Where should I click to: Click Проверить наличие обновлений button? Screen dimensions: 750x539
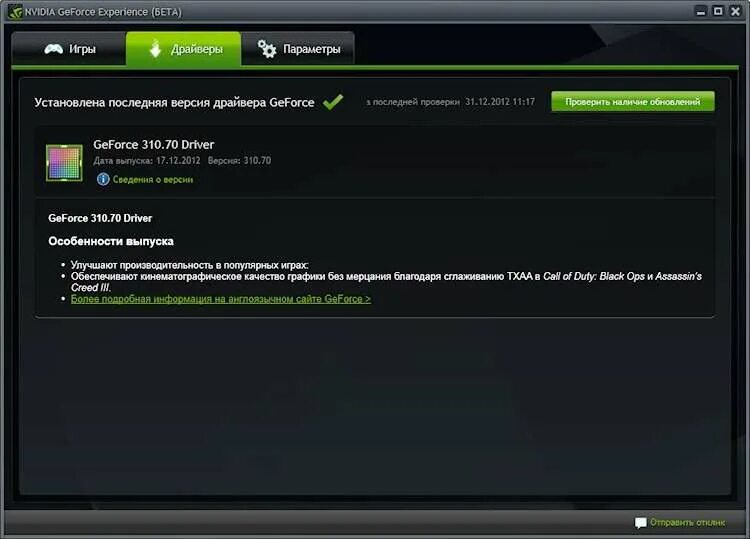point(633,101)
